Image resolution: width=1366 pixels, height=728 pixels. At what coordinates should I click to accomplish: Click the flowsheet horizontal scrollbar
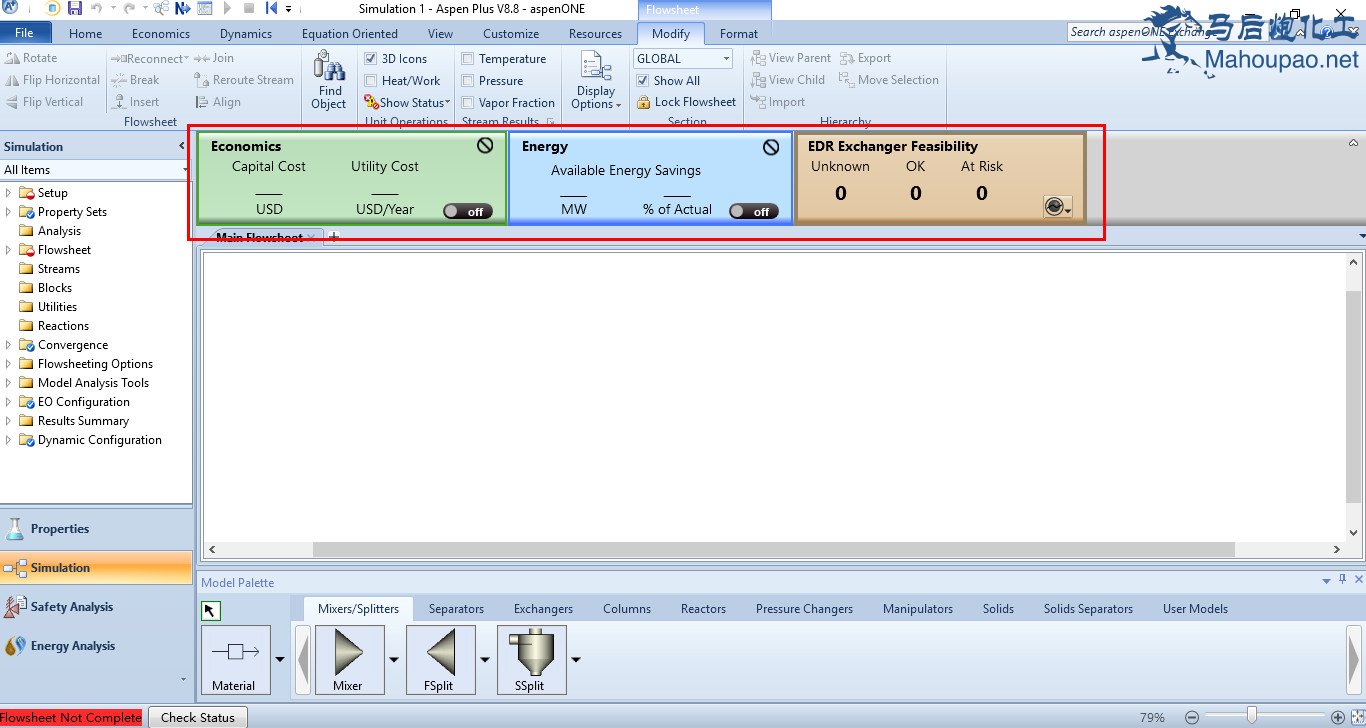[774, 549]
